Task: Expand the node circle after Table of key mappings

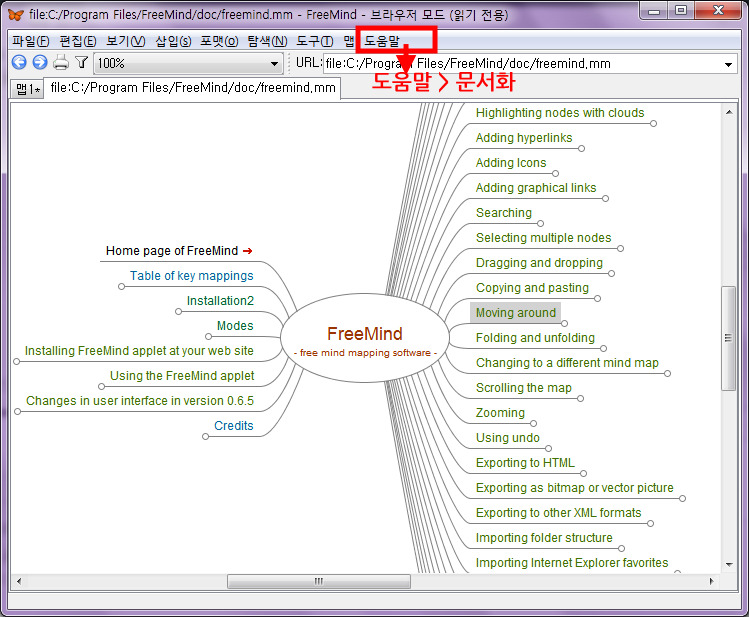Action: click(x=122, y=287)
